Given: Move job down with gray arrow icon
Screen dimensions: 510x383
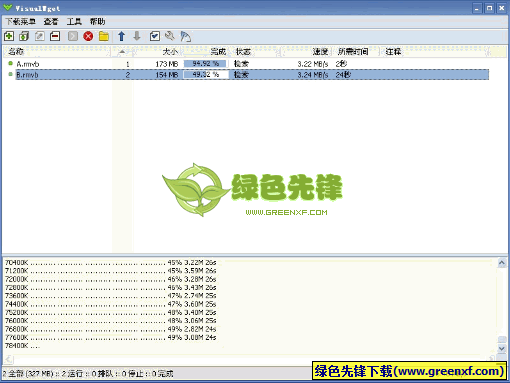Looking at the screenshot, I should (137, 36).
